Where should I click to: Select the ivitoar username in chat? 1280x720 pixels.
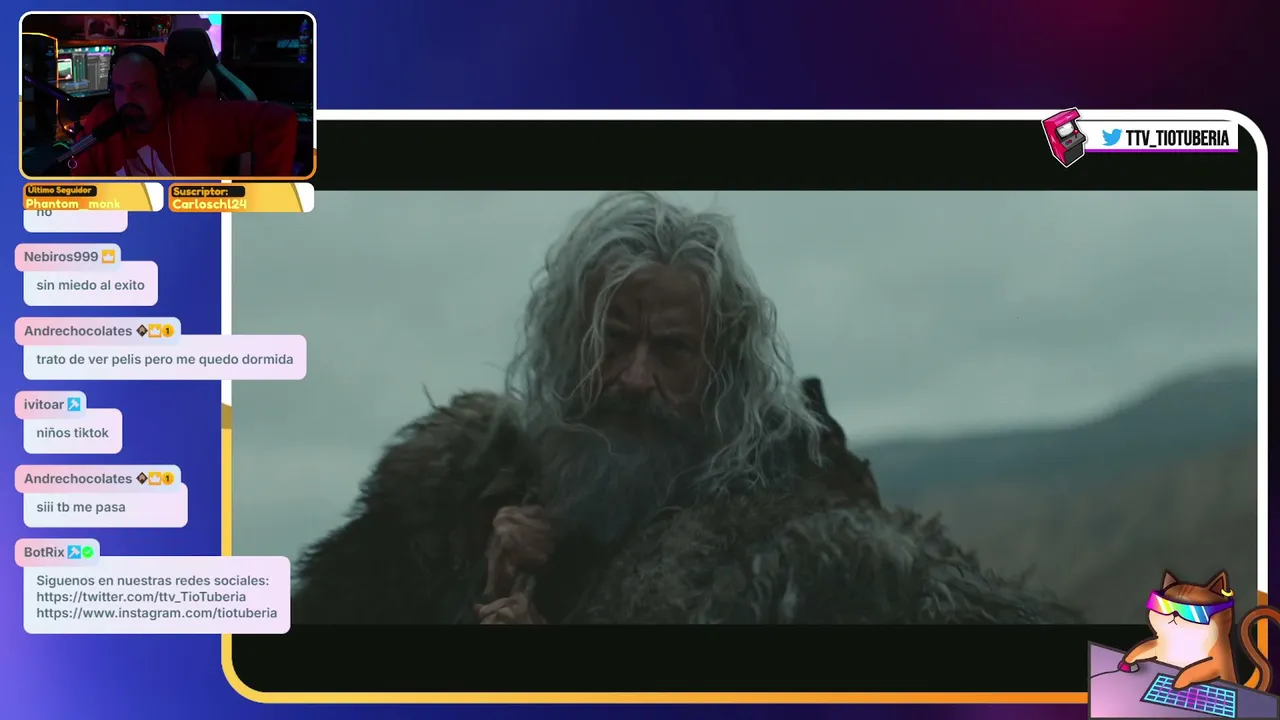click(x=44, y=405)
